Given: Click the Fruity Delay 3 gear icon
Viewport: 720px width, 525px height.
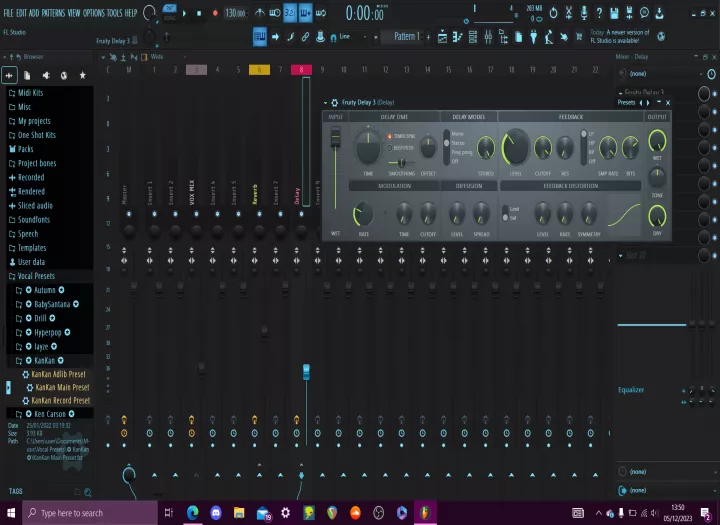Looking at the screenshot, I should (x=335, y=102).
